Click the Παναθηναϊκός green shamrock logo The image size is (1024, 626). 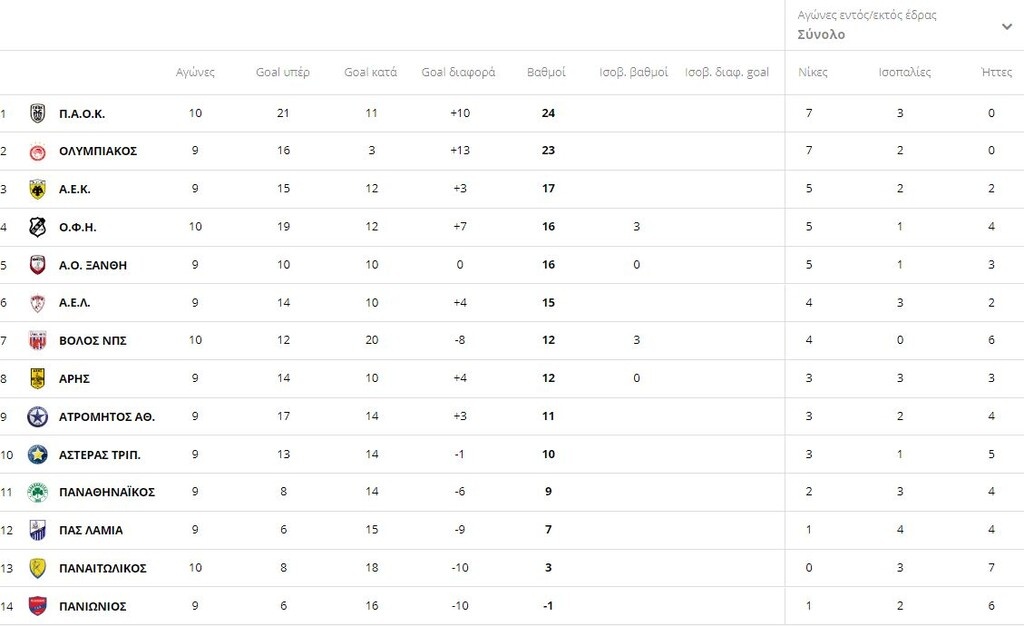[37, 492]
